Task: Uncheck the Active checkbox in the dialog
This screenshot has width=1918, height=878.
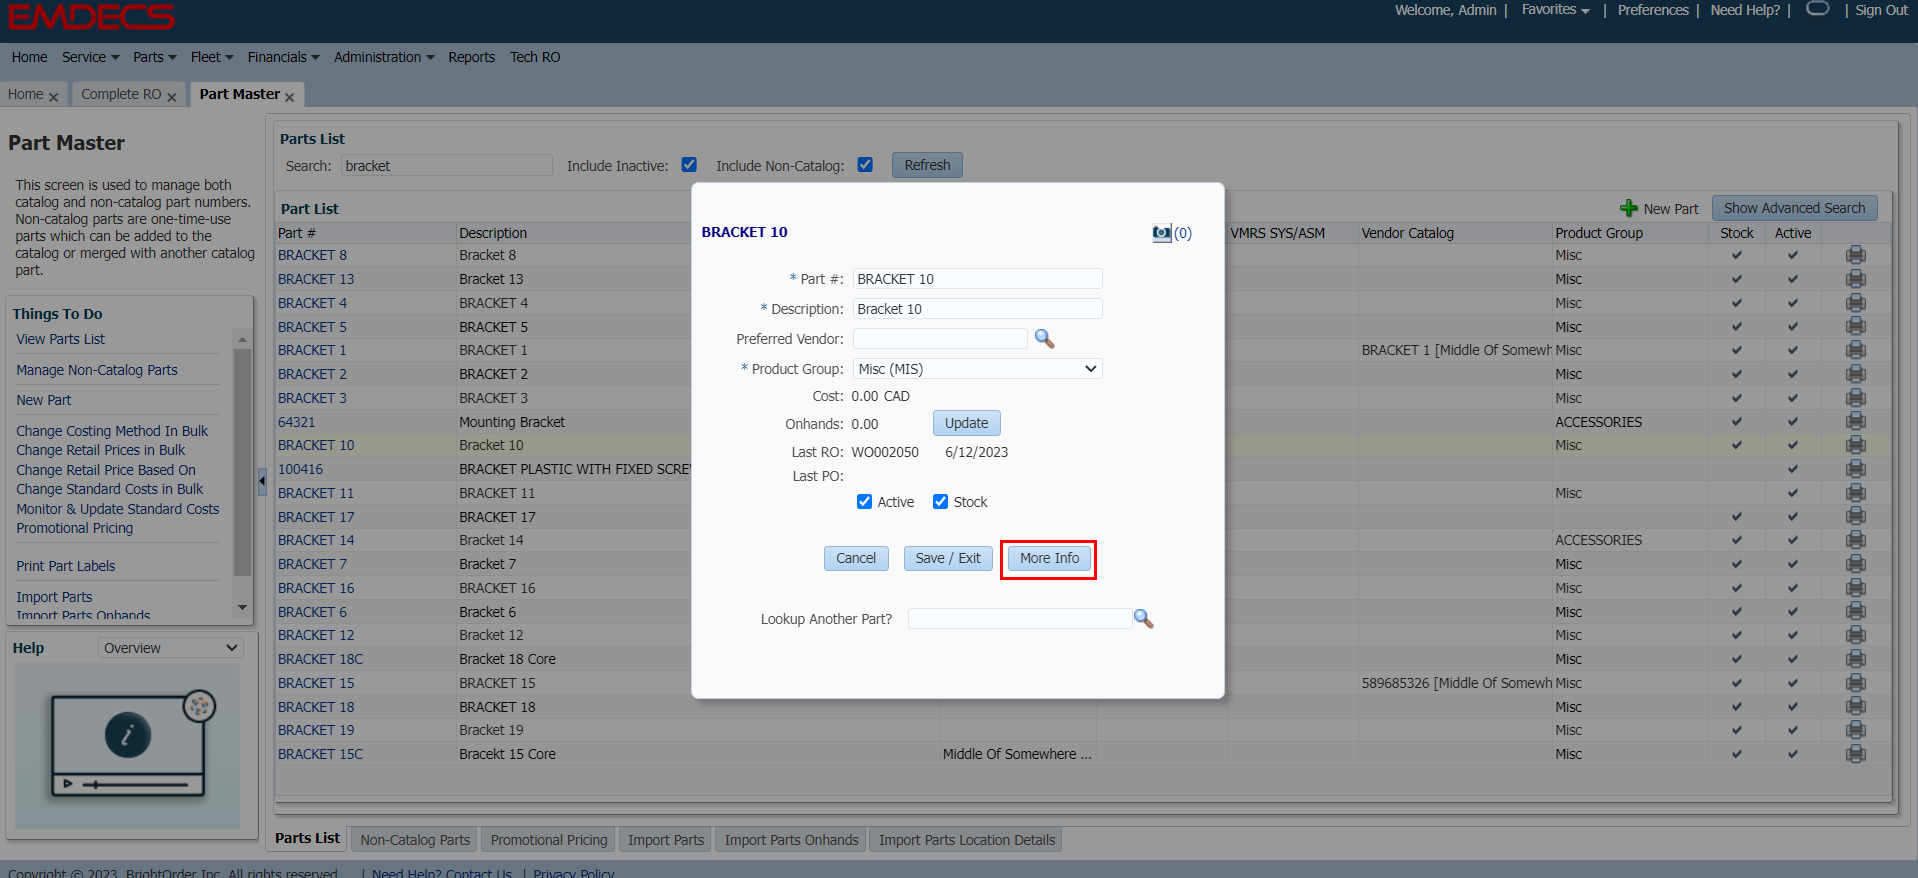Action: pyautogui.click(x=864, y=502)
